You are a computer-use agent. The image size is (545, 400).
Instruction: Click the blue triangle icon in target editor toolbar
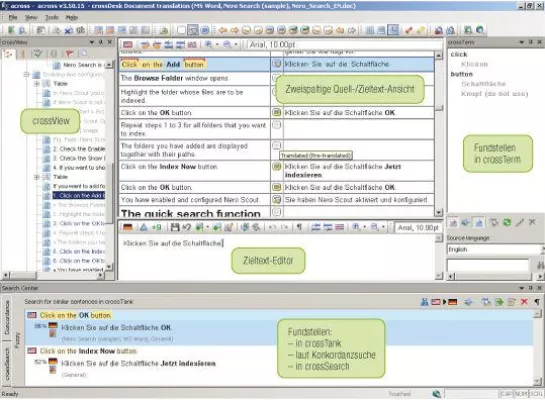(144, 227)
